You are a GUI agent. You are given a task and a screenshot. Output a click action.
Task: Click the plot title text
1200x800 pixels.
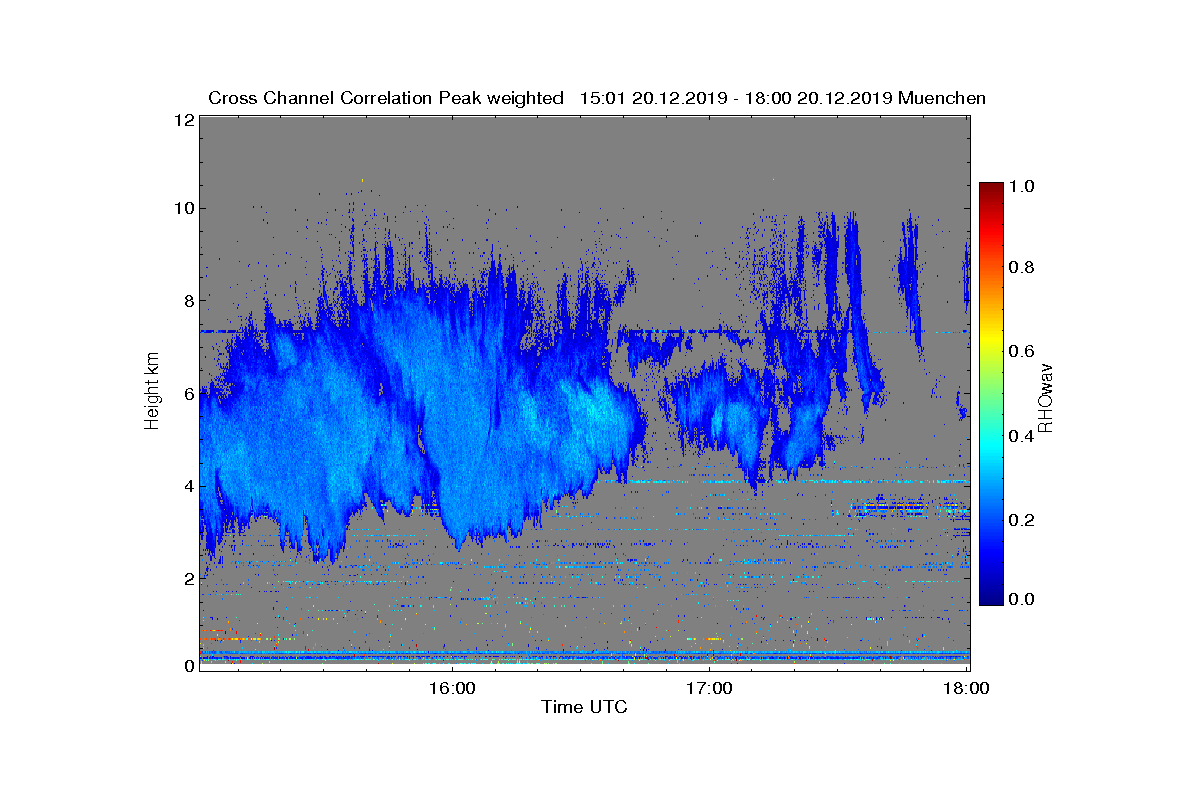pos(597,98)
